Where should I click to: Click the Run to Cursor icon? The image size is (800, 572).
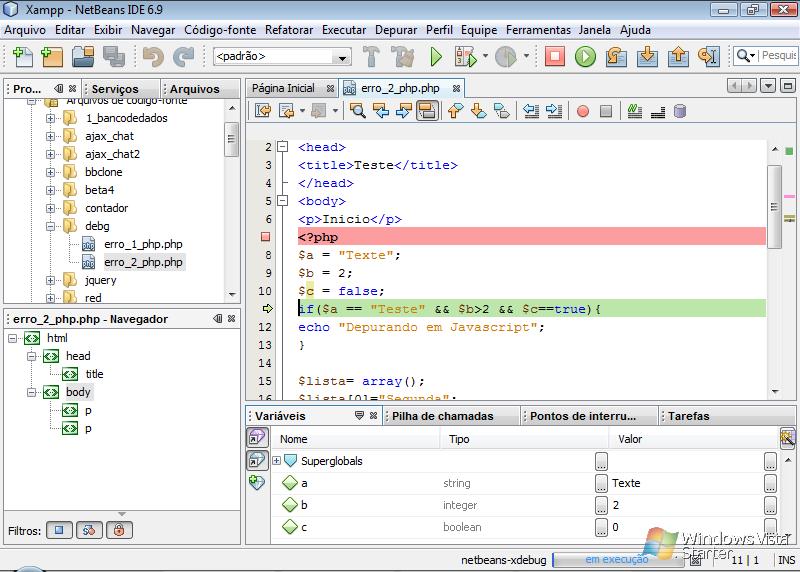click(709, 56)
